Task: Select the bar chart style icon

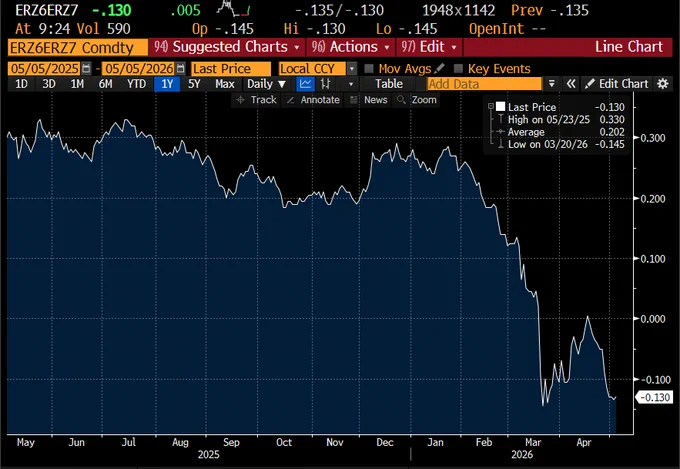Action: (325, 84)
